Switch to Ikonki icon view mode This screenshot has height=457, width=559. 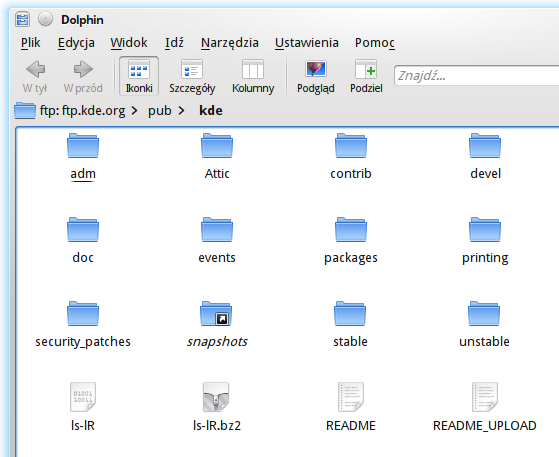(x=139, y=76)
